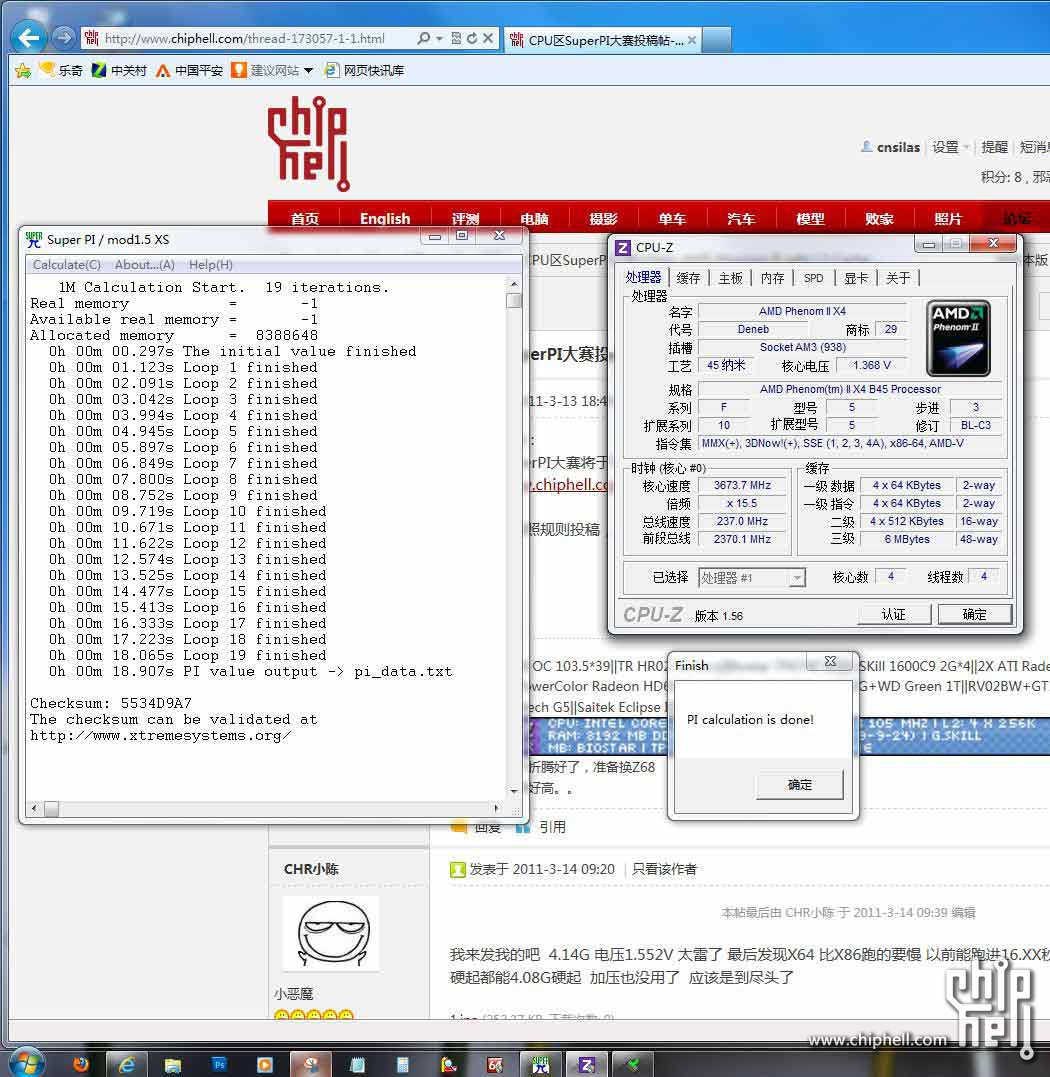Click the browser Forward arrow
The image size is (1050, 1077).
63,37
